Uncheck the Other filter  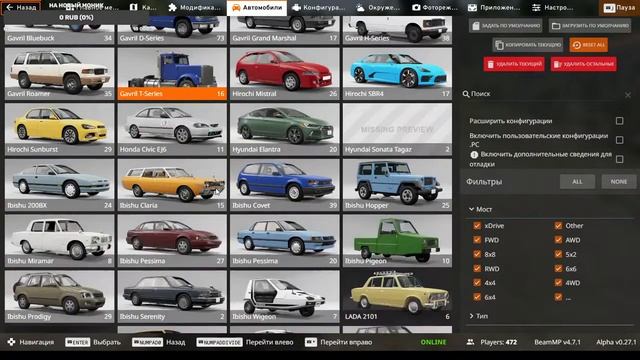[558, 225]
